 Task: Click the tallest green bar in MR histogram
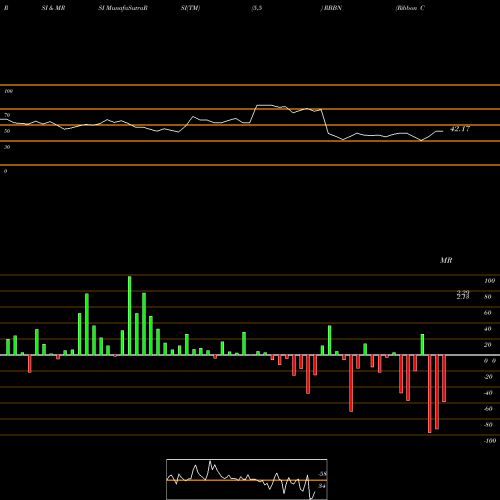tap(130, 315)
